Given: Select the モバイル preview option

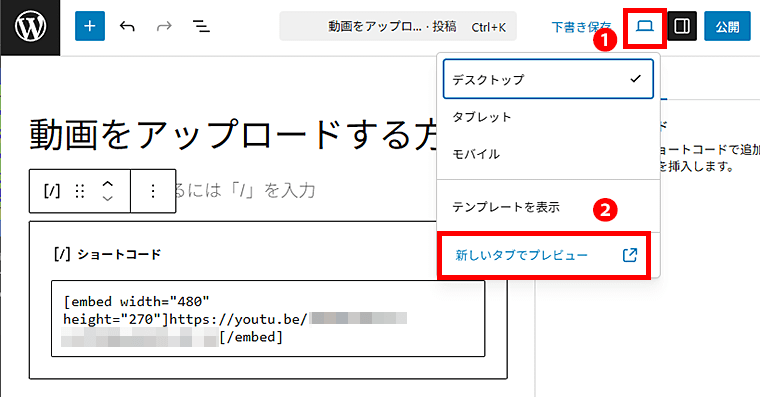Looking at the screenshot, I should (x=548, y=154).
